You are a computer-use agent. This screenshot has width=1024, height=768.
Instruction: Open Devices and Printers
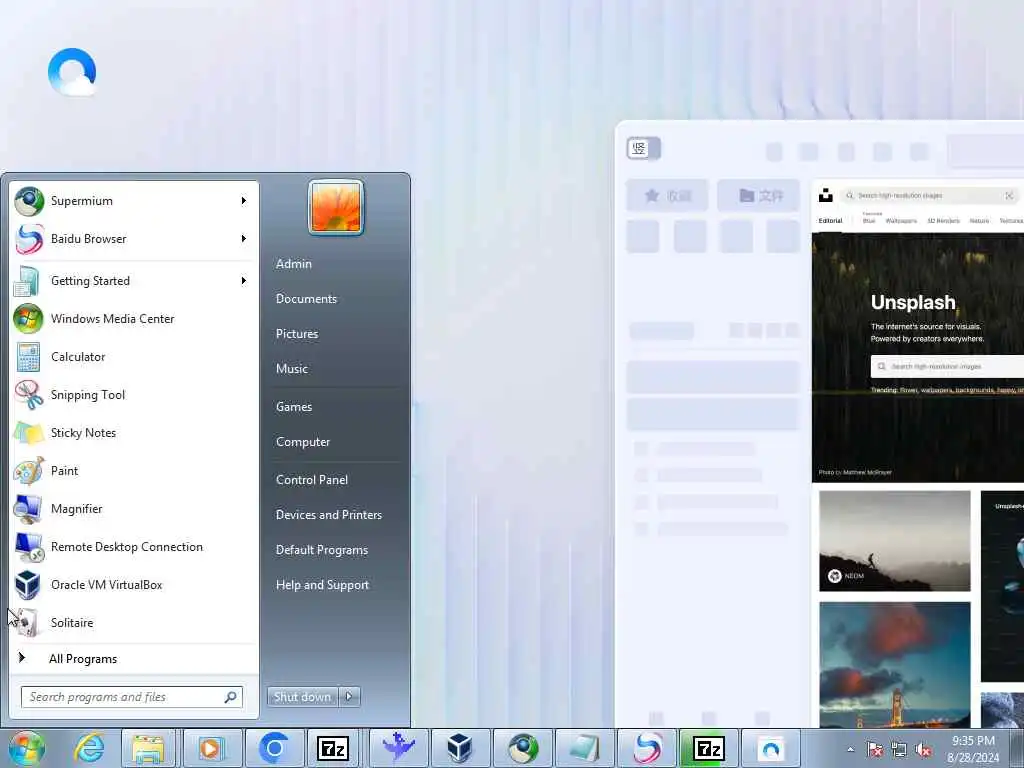329,515
